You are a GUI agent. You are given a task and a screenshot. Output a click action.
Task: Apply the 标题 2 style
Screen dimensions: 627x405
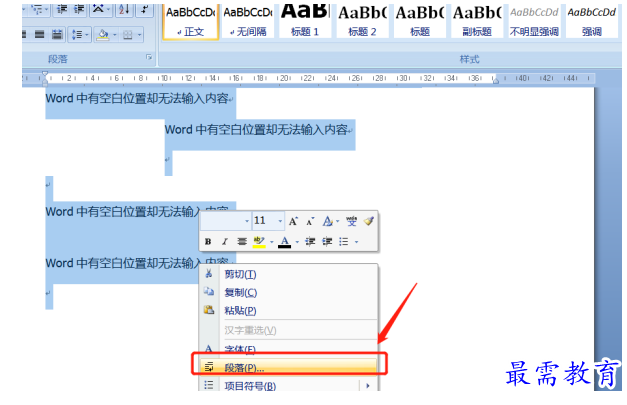point(362,22)
